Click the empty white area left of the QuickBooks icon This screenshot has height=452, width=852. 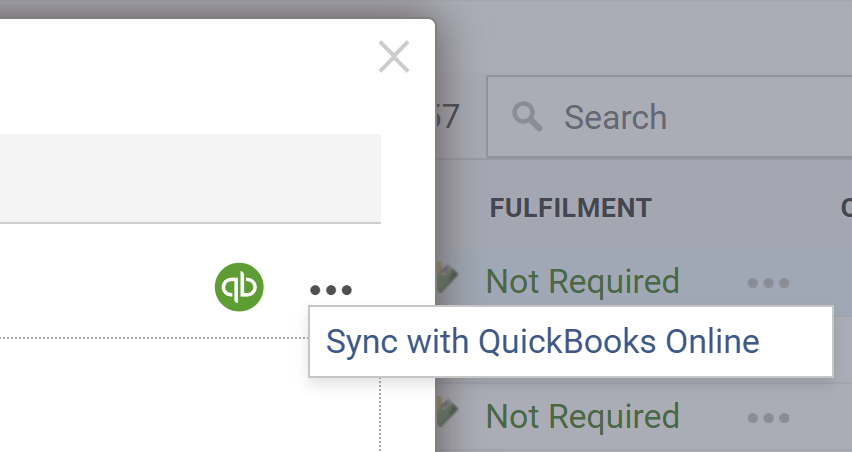point(100,287)
